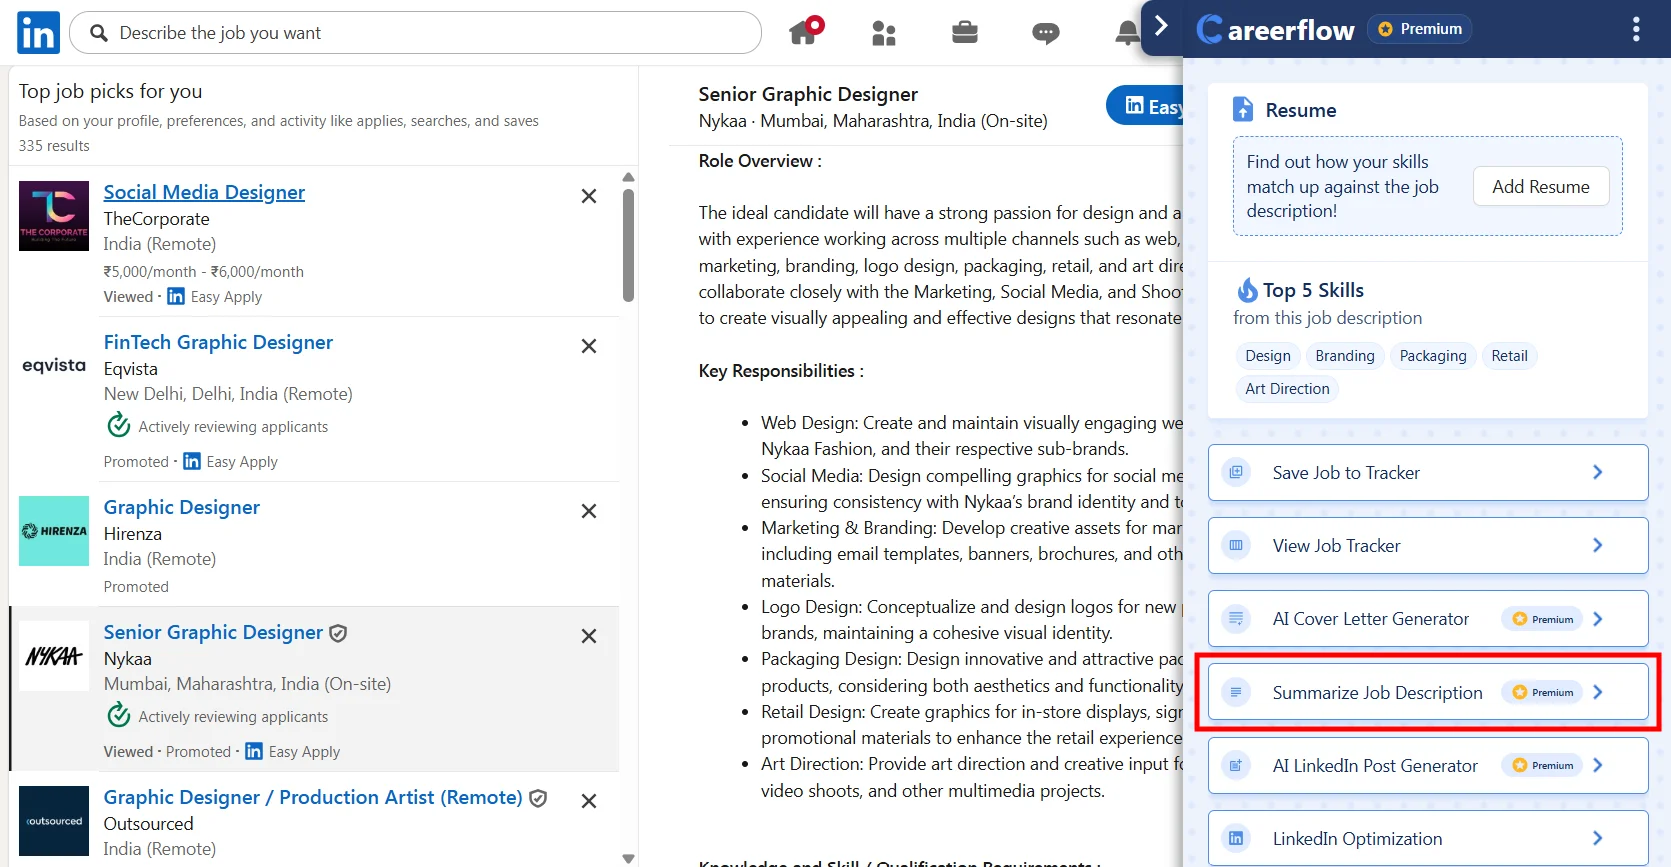Open LinkedIn Home with notification badge
Image resolution: width=1671 pixels, height=867 pixels.
[x=806, y=31]
